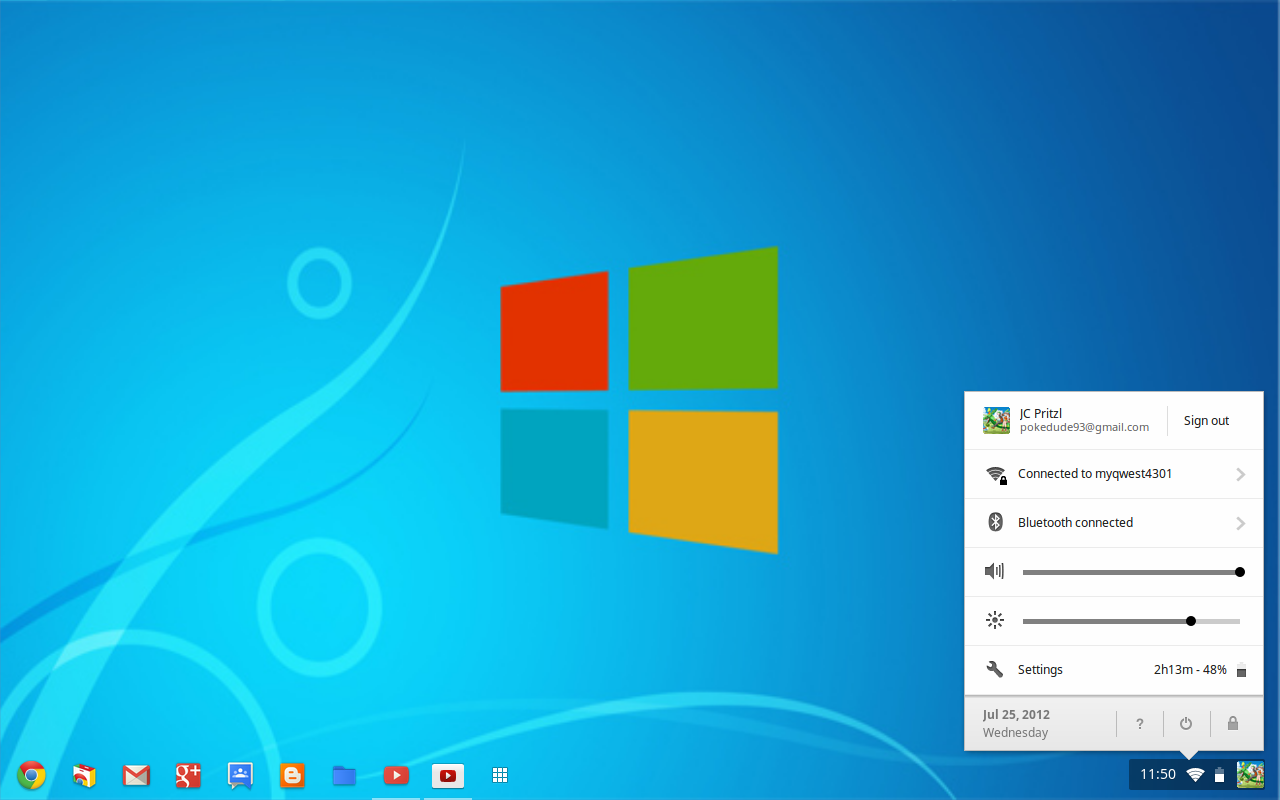Click the brightness sun icon
The image size is (1280, 800).
tap(994, 621)
